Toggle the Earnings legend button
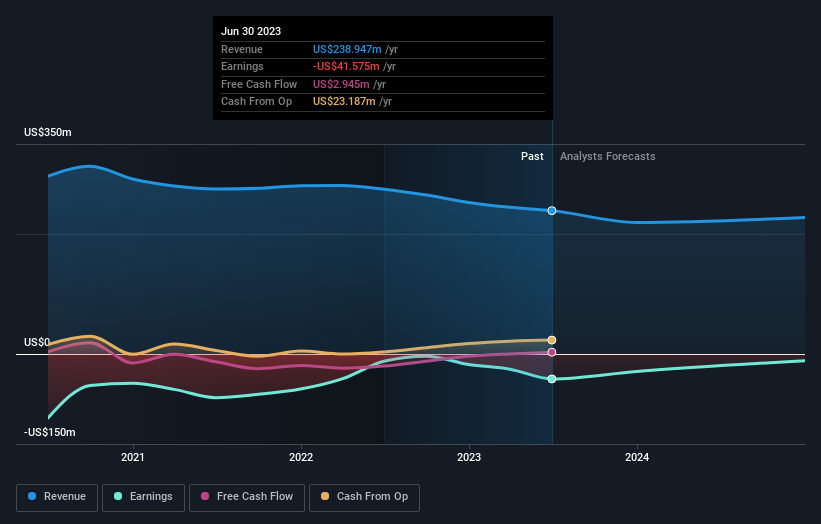The width and height of the screenshot is (821, 524). point(143,497)
